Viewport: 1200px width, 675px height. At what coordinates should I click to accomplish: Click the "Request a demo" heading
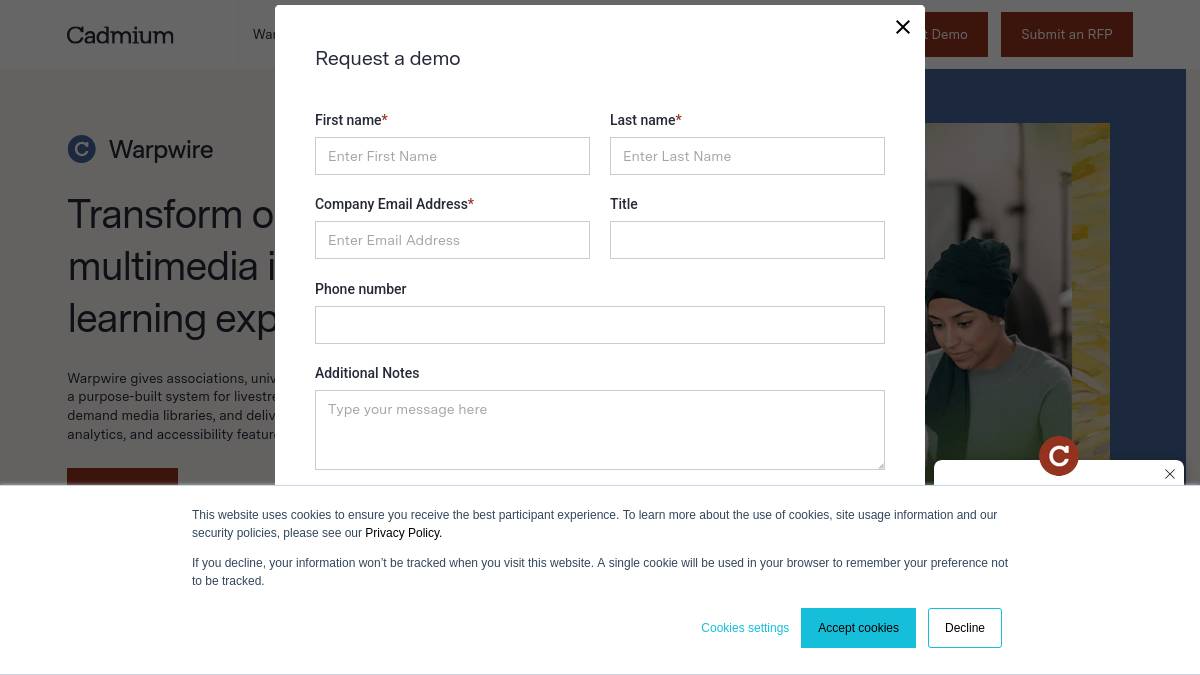click(x=388, y=58)
